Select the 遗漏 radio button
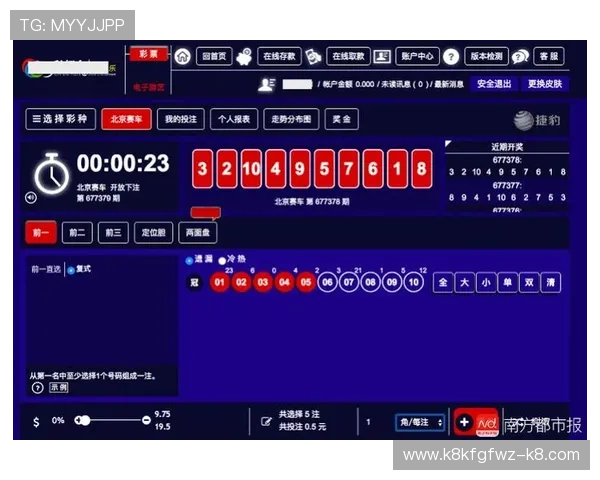The height and width of the screenshot is (480, 600). [190, 260]
